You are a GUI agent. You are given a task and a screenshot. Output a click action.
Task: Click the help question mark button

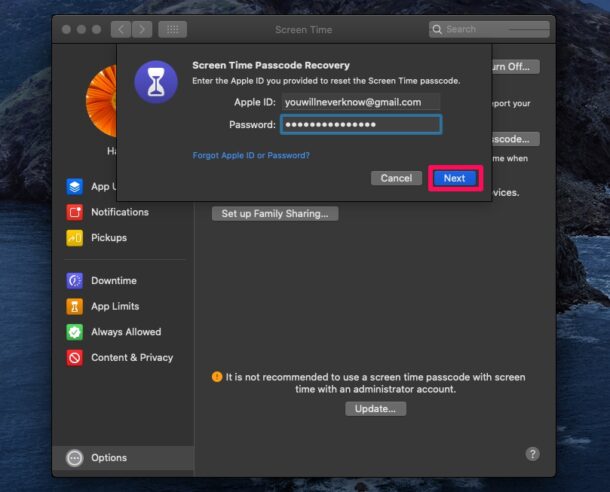(x=533, y=454)
